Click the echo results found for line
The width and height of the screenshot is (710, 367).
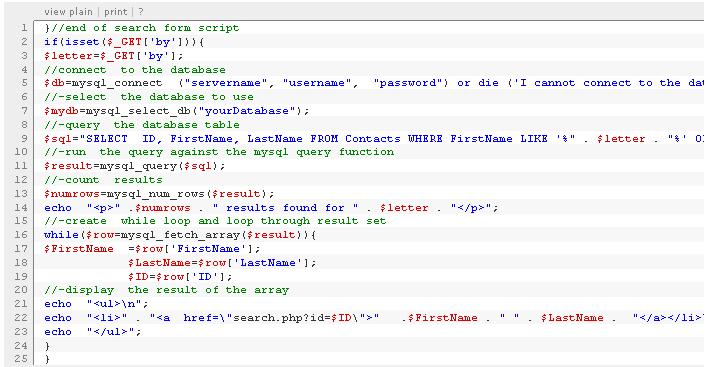271,208
